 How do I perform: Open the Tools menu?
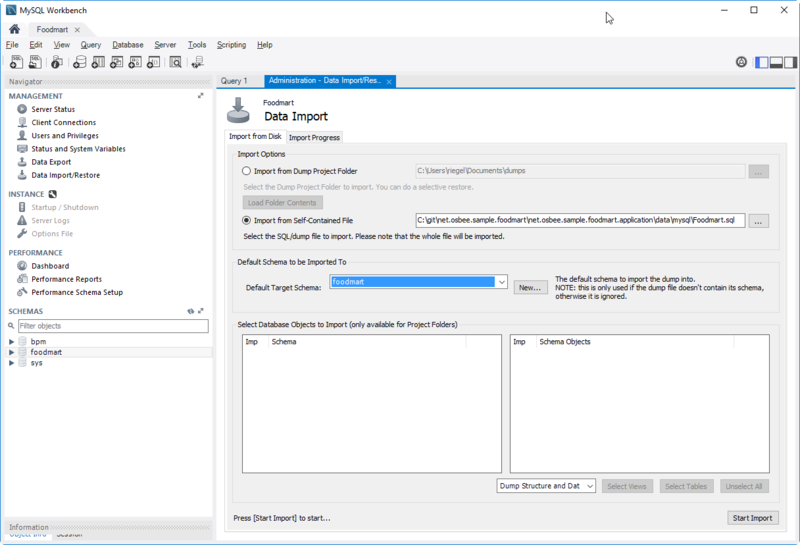197,45
